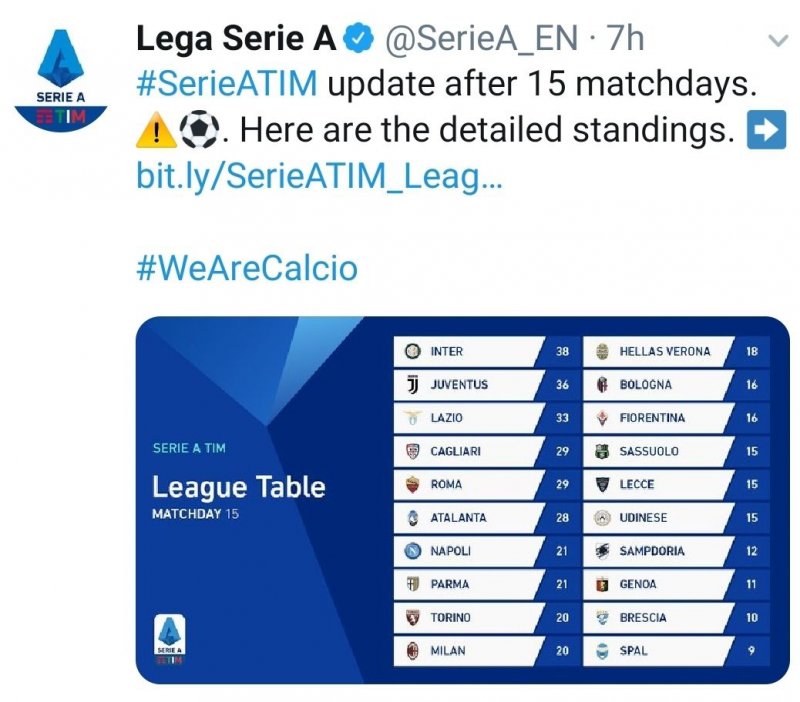Click the 7h tweet timestamp
The height and width of the screenshot is (702, 800).
pyautogui.click(x=625, y=39)
